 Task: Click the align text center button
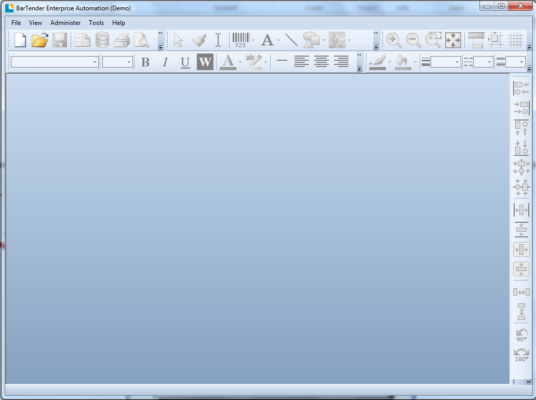click(x=321, y=62)
